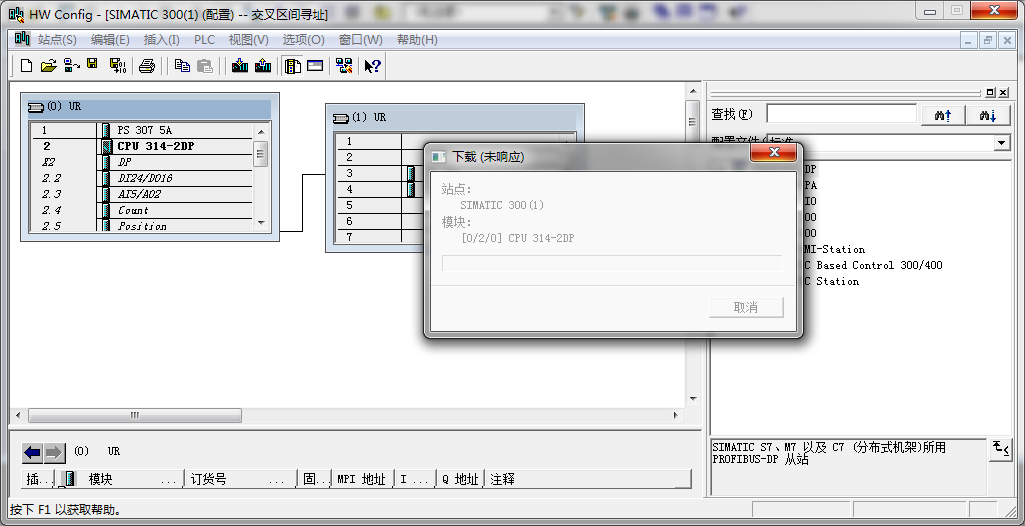Screen dimensions: 1025x526
Task: Close the 下载 dialog with red X
Action: [x=774, y=152]
